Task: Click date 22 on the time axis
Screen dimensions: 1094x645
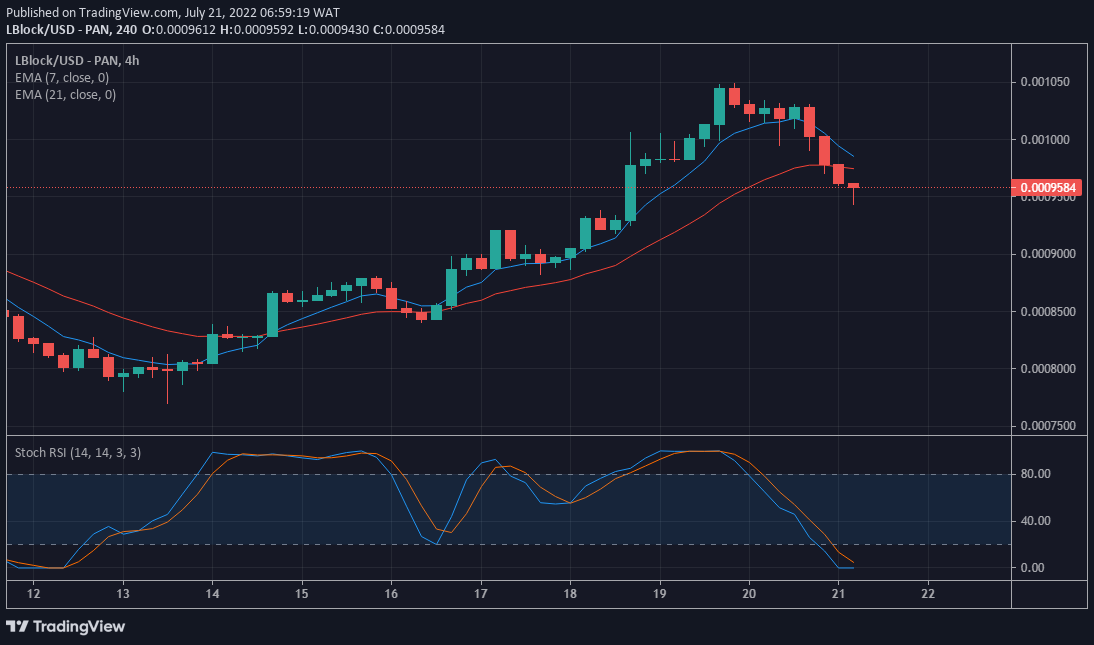Action: [x=928, y=594]
